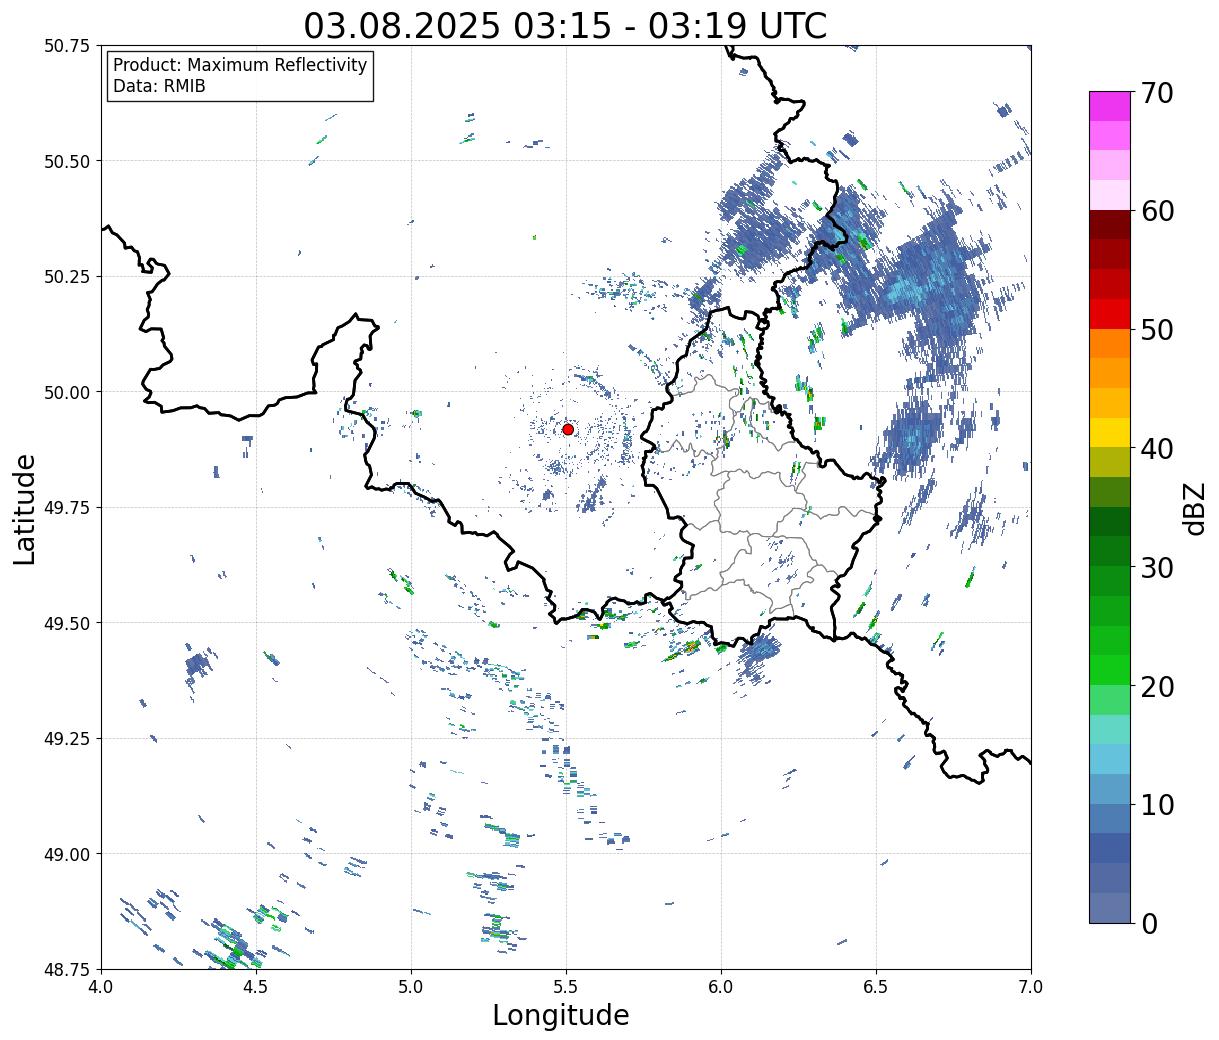This screenshot has height=1040, width=1219.
Task: Click the dark green 30 dBZ color band
Action: tap(1110, 551)
